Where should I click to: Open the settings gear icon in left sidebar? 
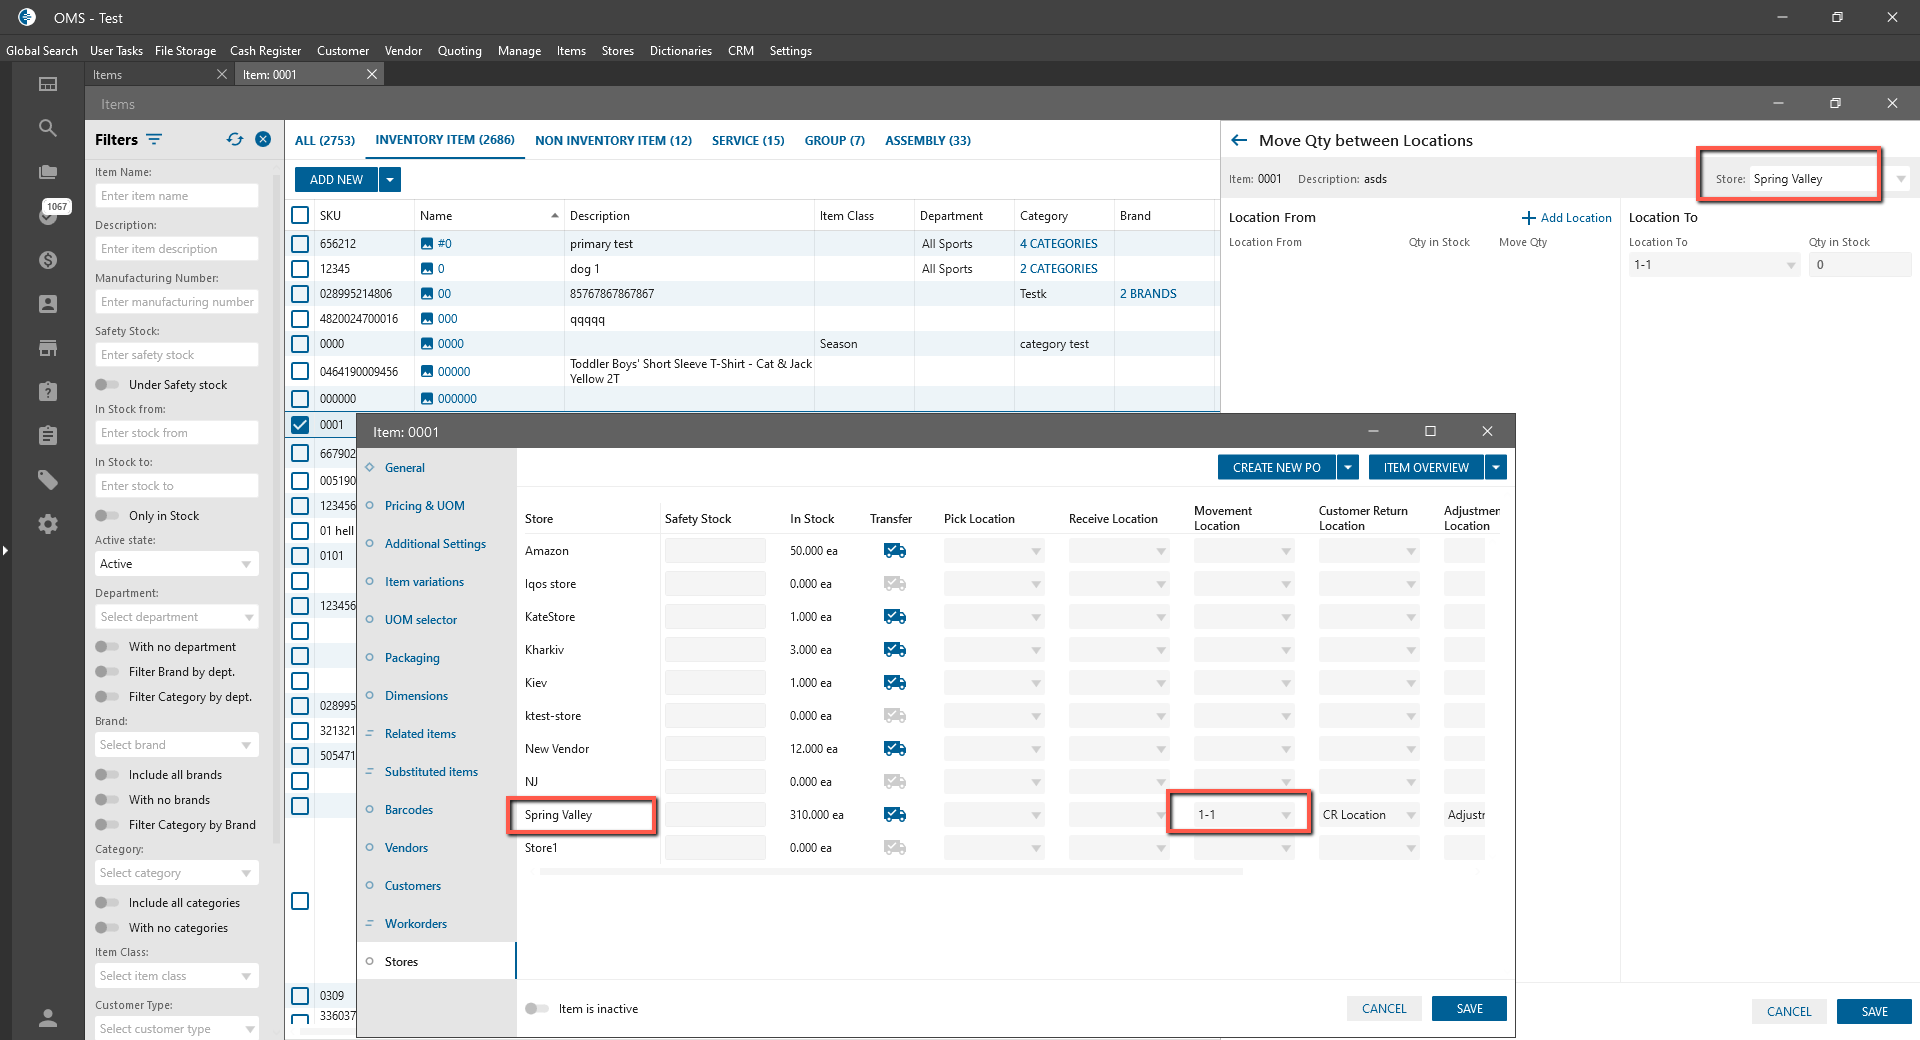click(47, 524)
